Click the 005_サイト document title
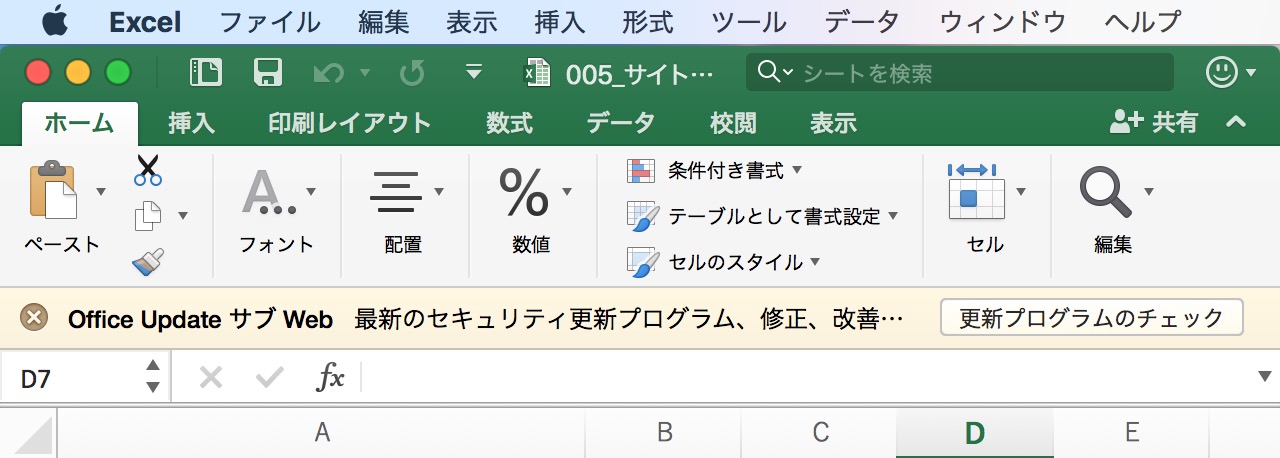The width and height of the screenshot is (1280, 458). click(639, 74)
